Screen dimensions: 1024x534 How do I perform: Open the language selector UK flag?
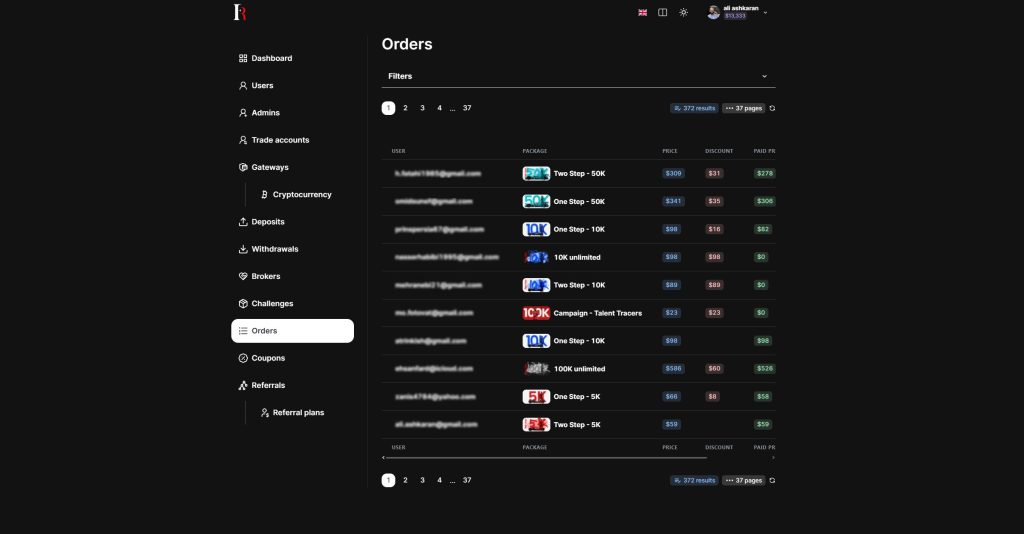point(642,12)
